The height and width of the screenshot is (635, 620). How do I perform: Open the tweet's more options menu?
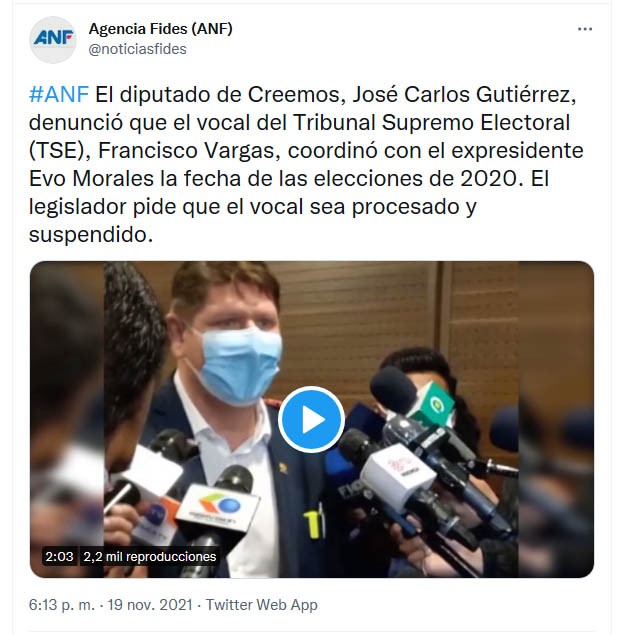point(585,29)
